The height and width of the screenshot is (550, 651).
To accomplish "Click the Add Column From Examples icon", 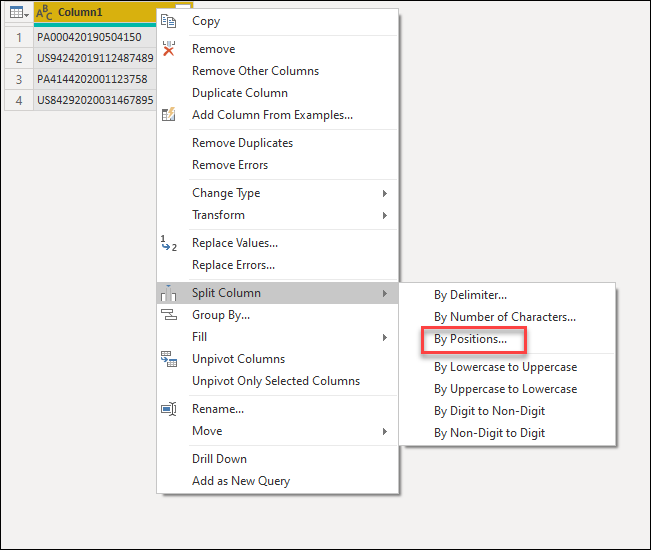I will click(169, 115).
